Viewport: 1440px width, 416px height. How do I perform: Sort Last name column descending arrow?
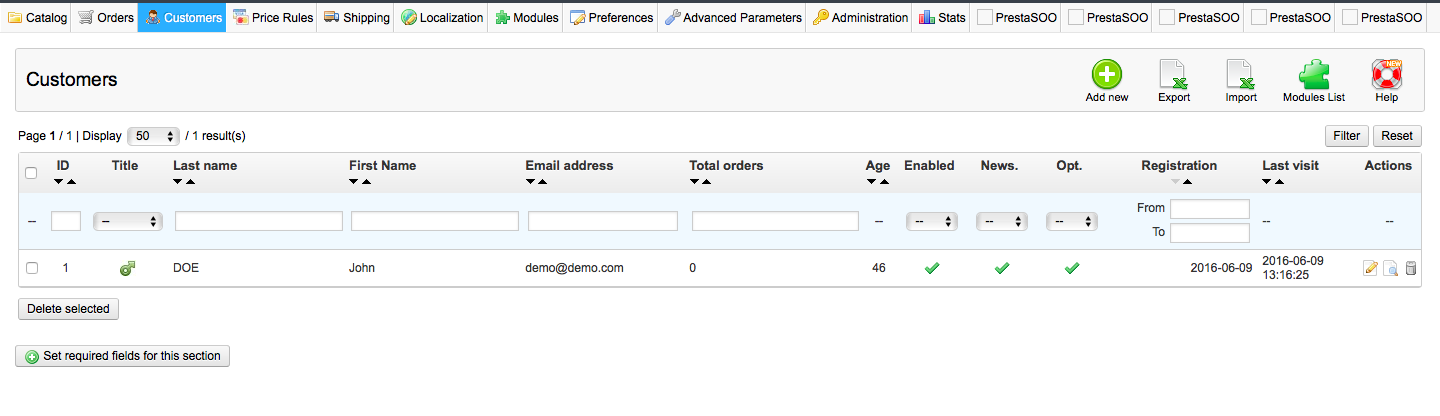178,182
